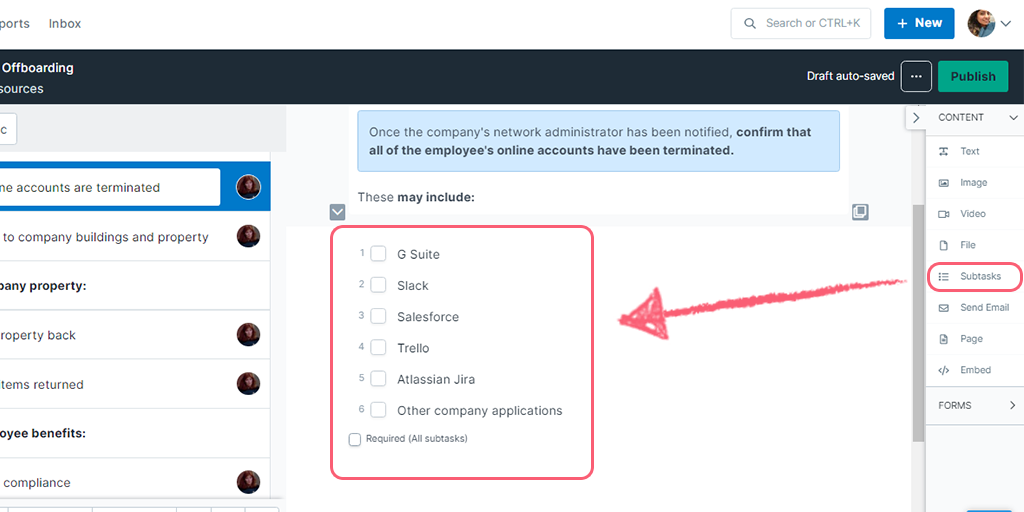
Task: Open the Inbox tab
Action: [x=65, y=23]
